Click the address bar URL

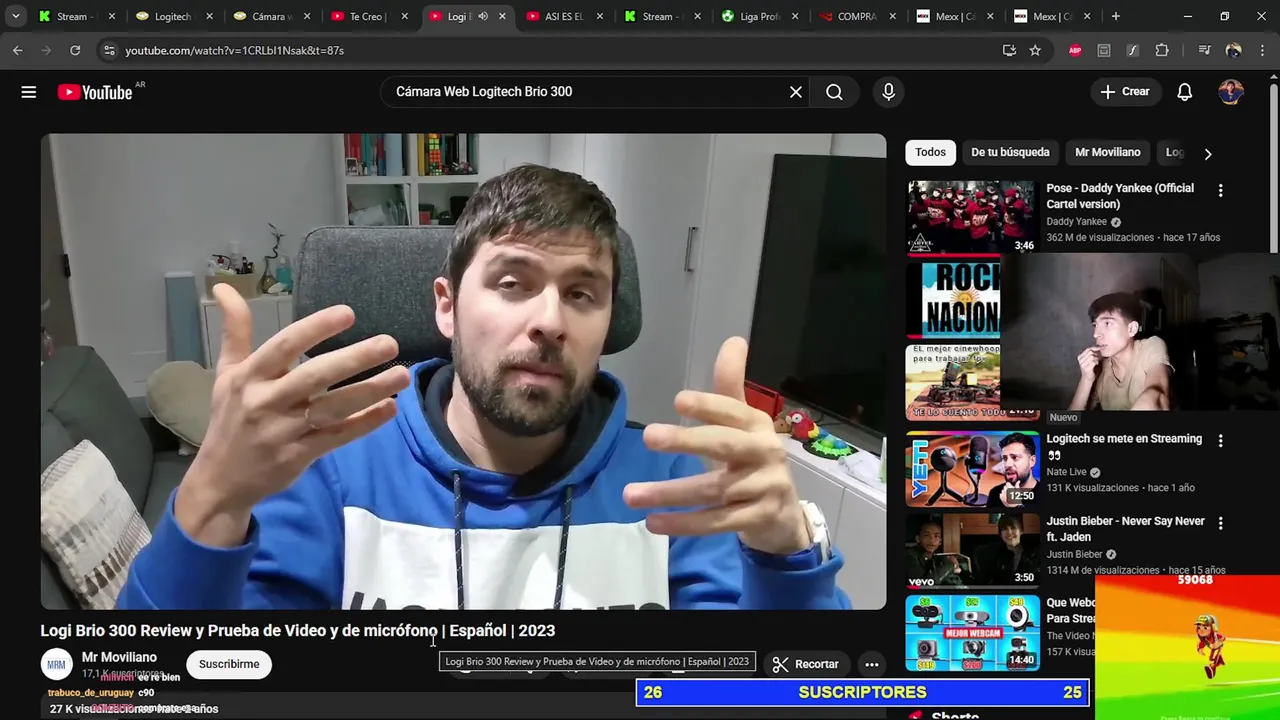point(234,50)
